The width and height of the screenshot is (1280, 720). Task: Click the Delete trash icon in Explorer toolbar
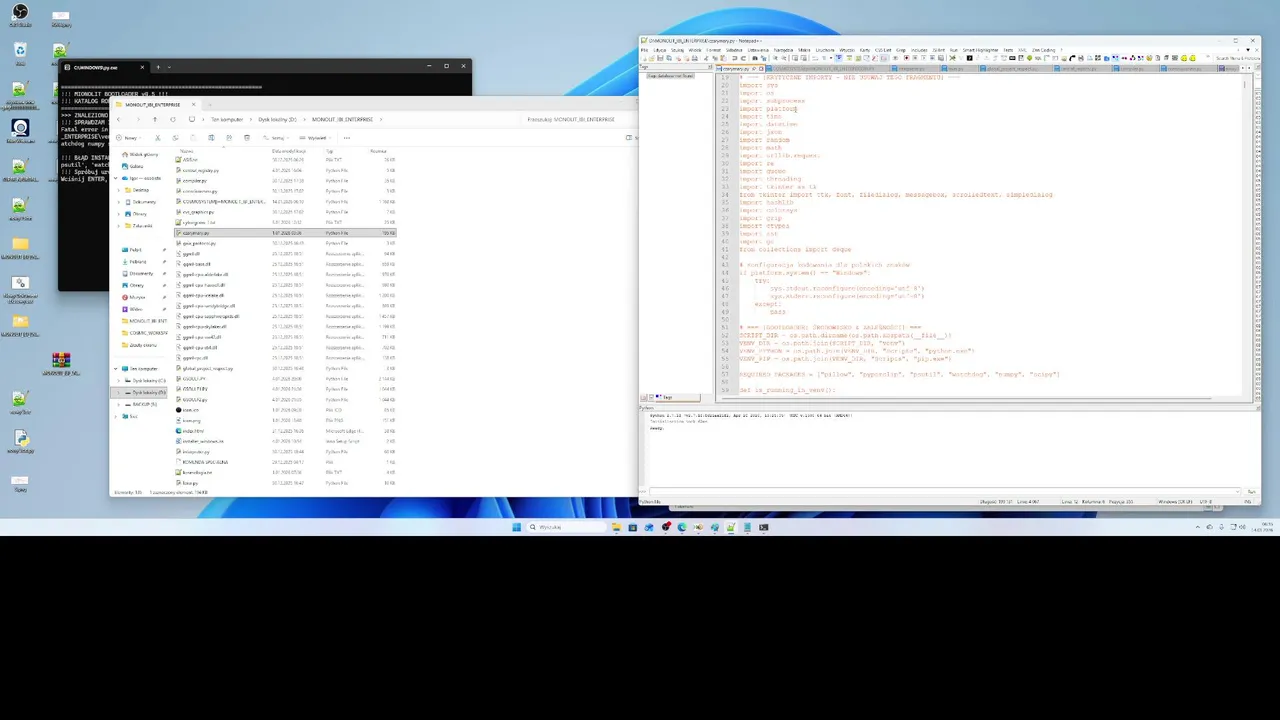click(x=247, y=138)
